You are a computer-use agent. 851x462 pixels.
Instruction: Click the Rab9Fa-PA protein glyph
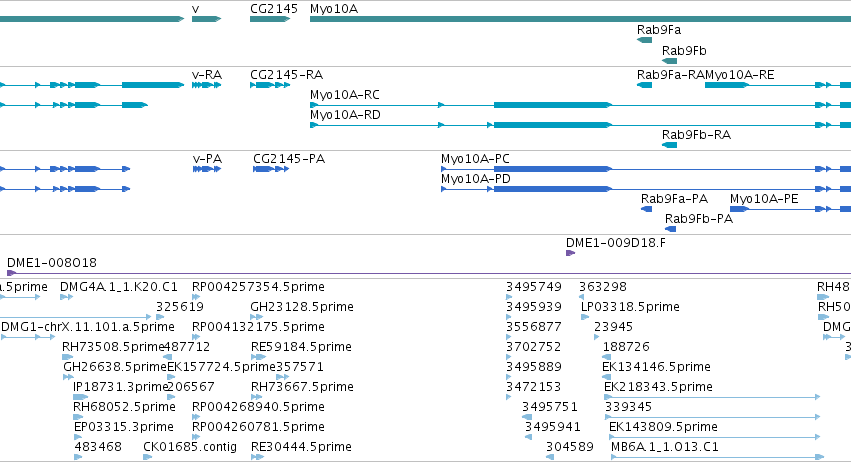tap(646, 209)
